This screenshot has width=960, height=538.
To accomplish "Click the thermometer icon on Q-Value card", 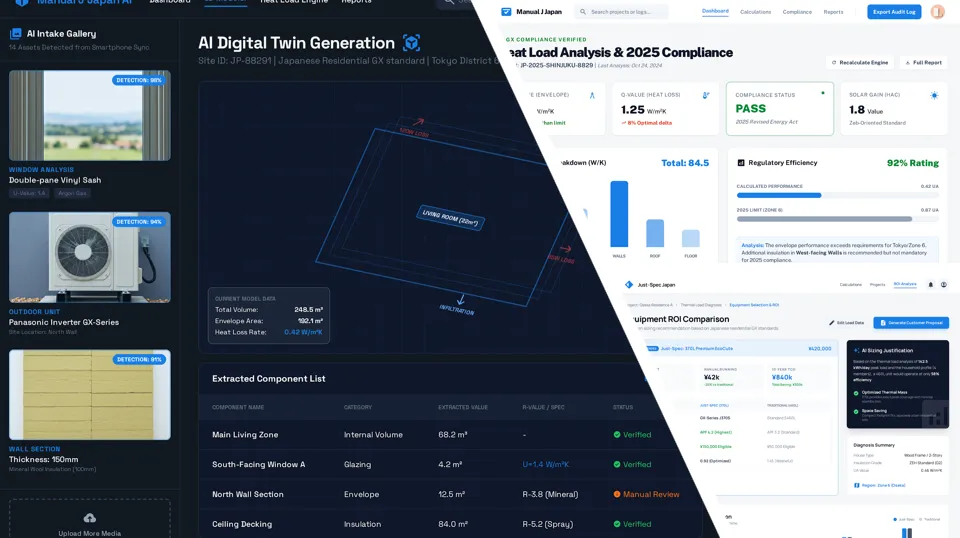I will 706,95.
